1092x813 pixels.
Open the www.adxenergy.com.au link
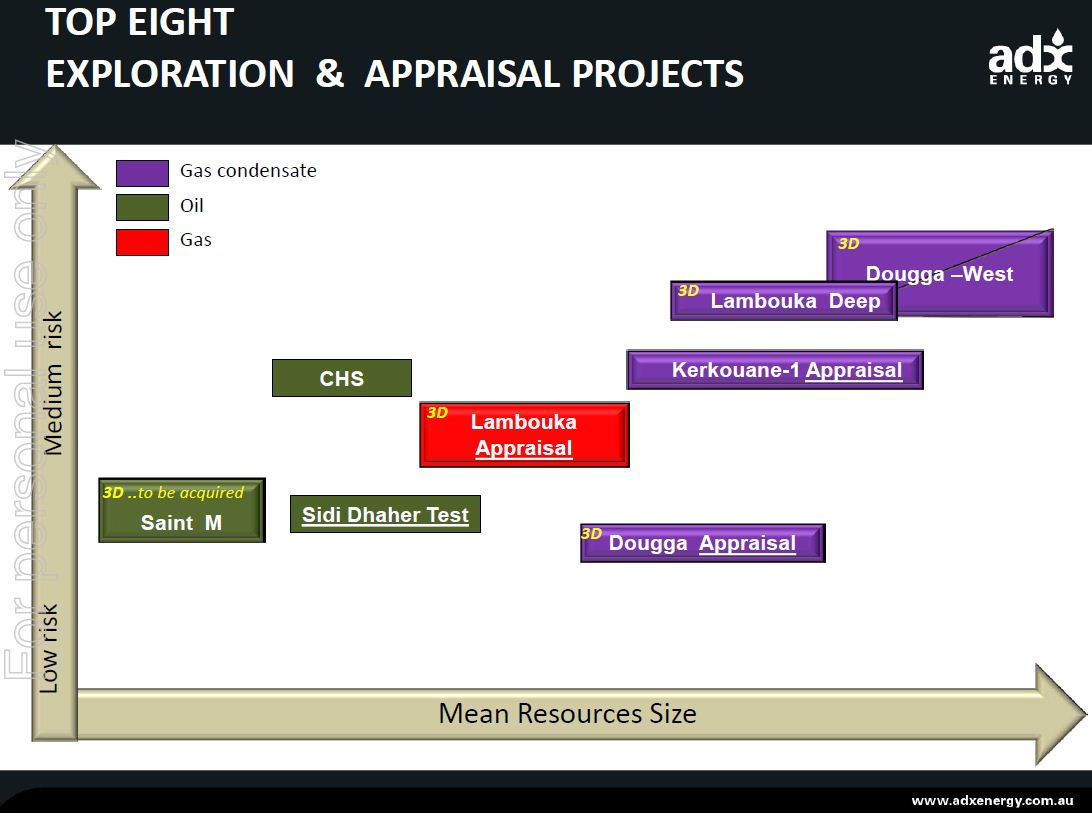[992, 800]
